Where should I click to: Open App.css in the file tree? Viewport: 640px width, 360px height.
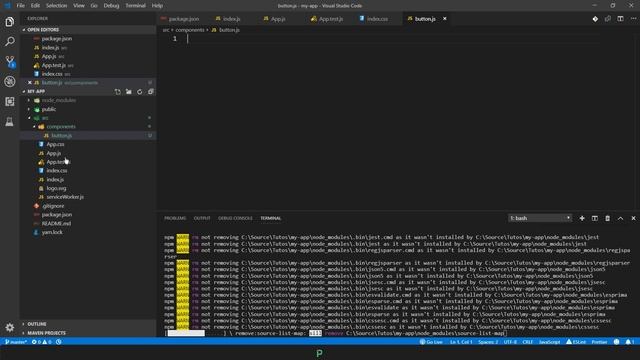(55, 144)
